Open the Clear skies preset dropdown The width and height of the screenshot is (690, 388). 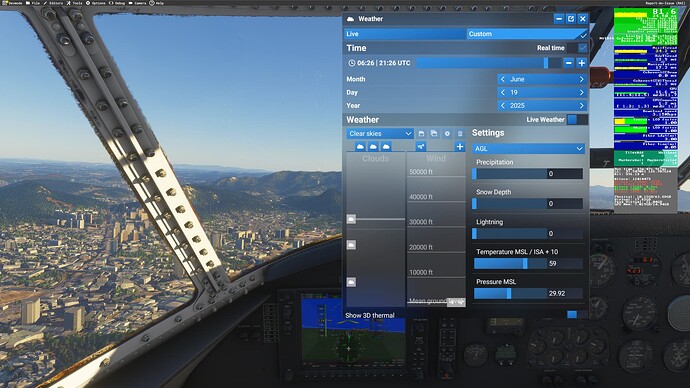tap(380, 133)
